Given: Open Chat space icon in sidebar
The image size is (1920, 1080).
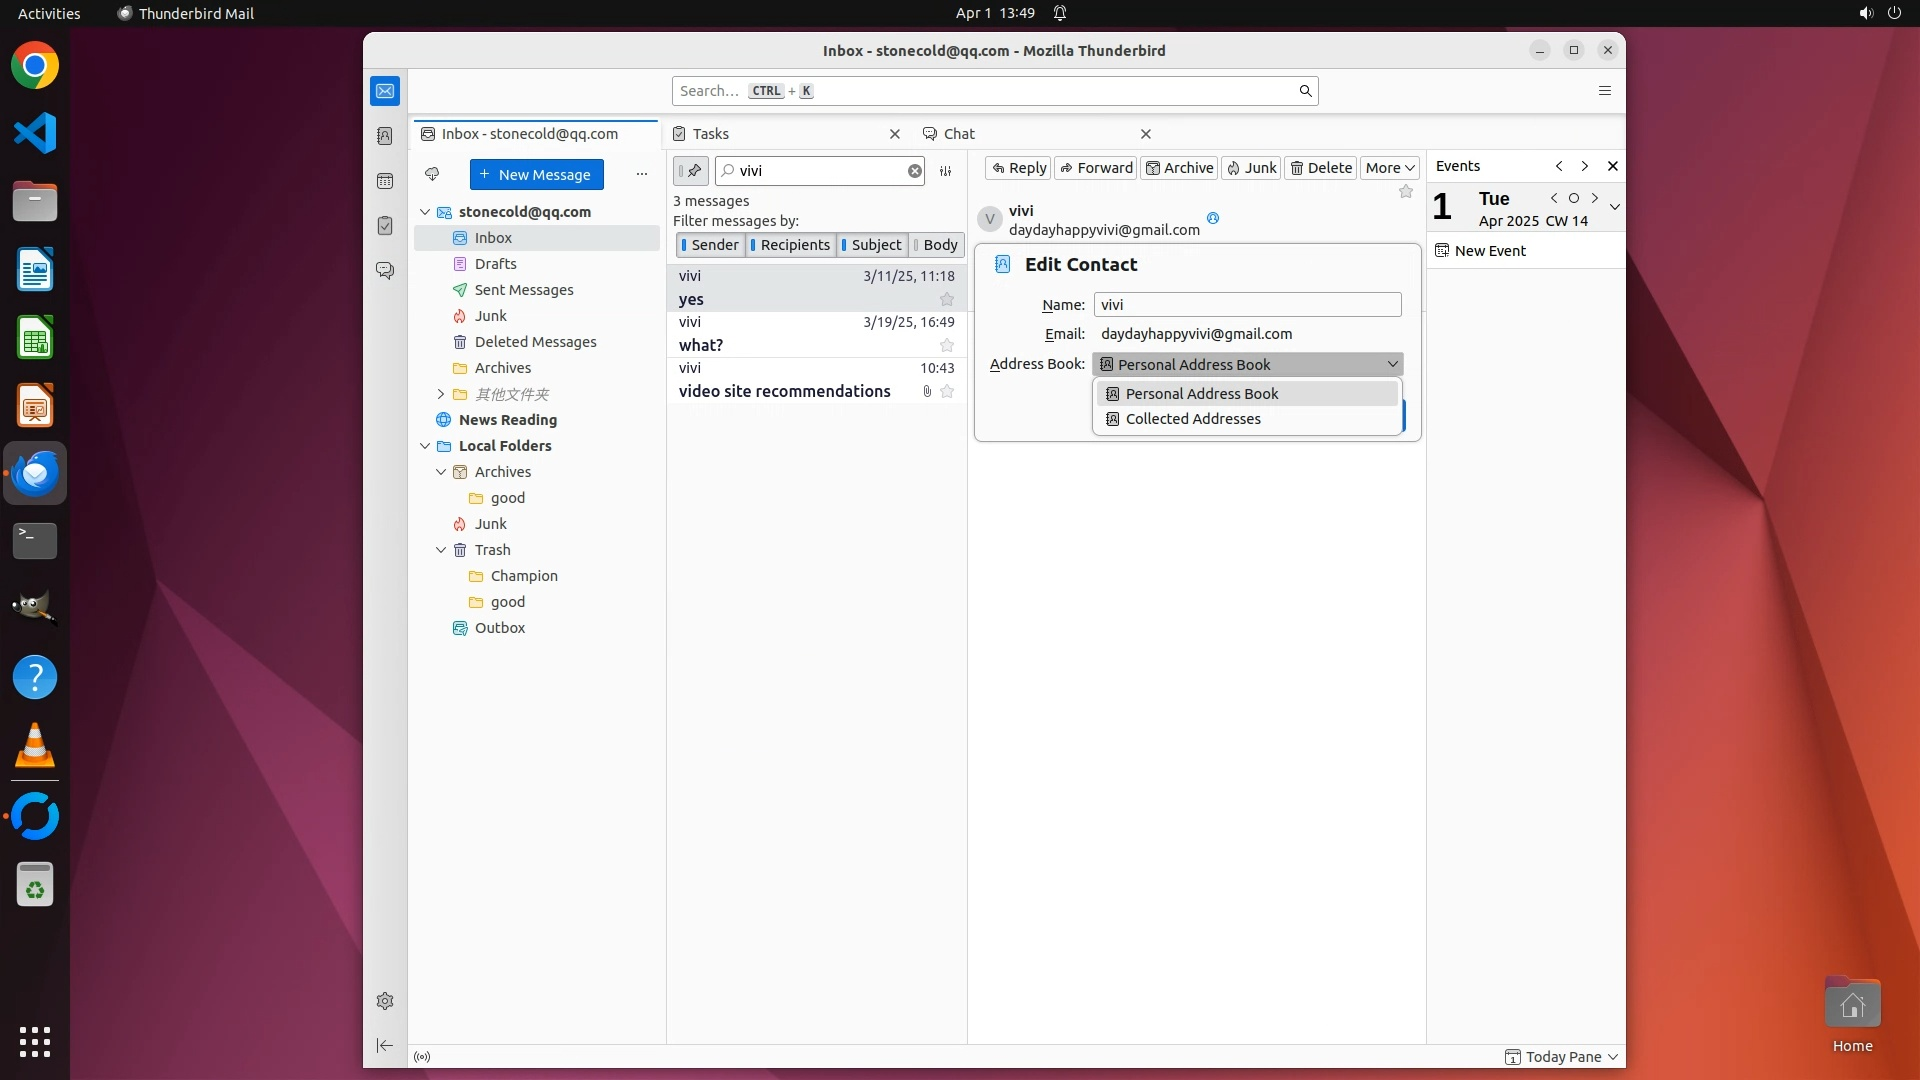Looking at the screenshot, I should click(385, 271).
